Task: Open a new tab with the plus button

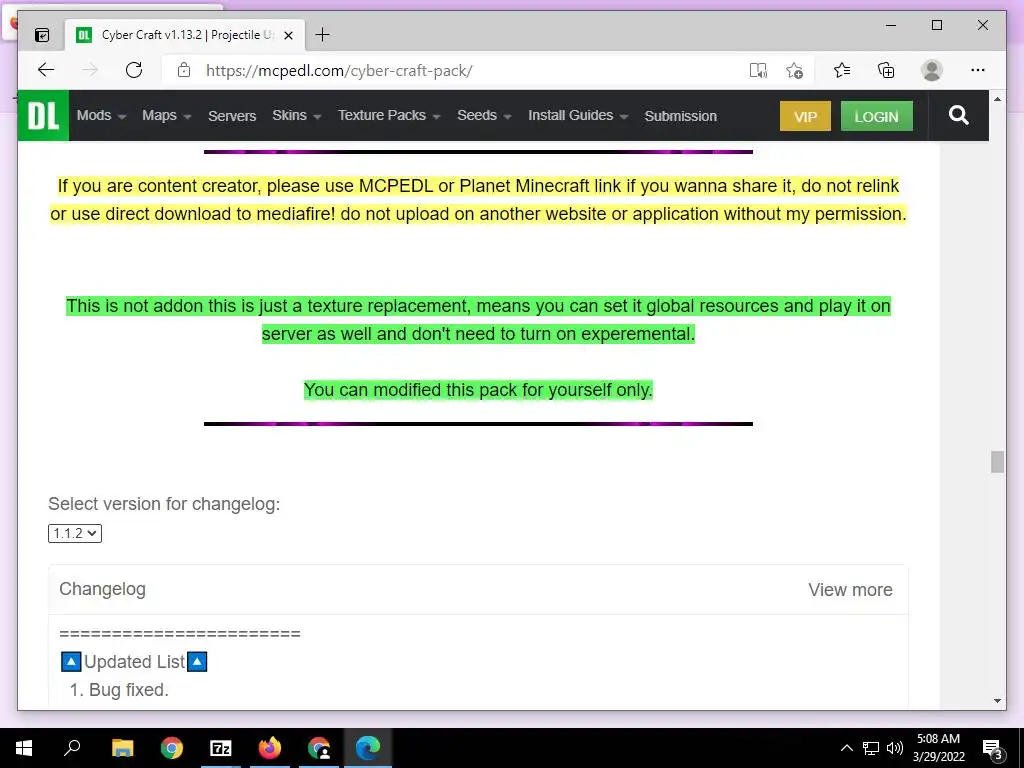Action: [x=322, y=35]
